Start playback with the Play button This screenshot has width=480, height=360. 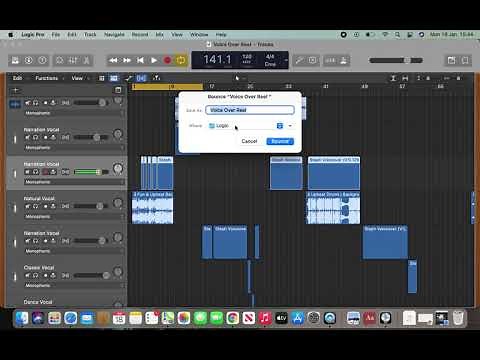pyautogui.click(x=154, y=60)
